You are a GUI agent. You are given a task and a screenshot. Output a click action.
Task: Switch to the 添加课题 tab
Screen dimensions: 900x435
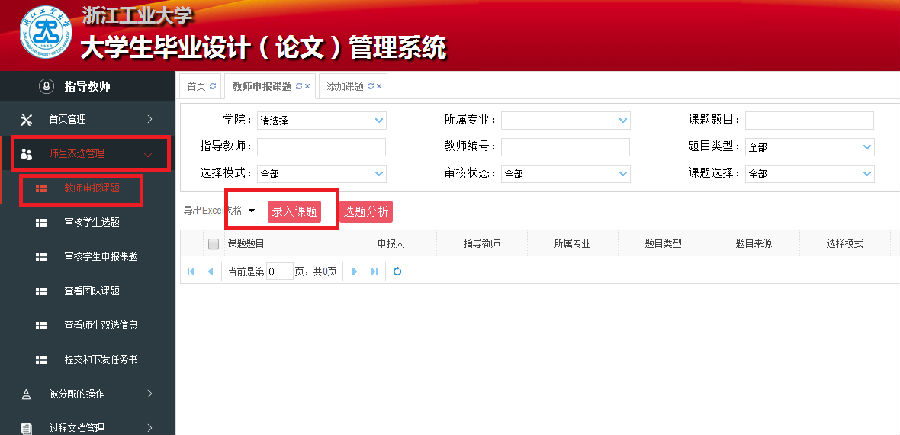coord(346,86)
